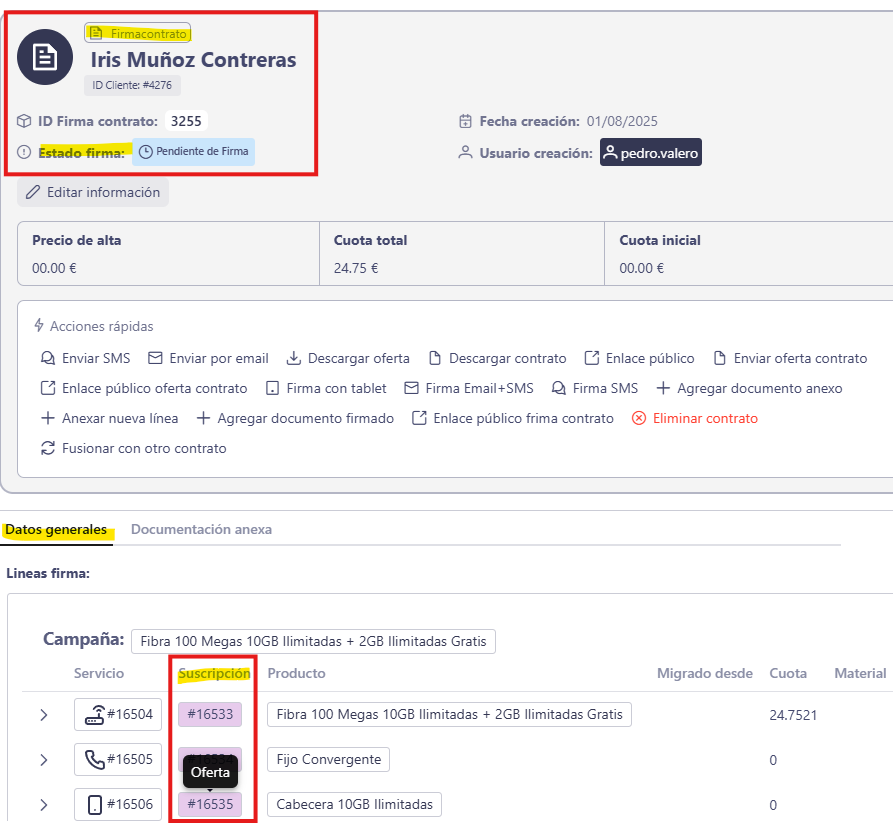
Task: Click Agregar documento anexo action
Action: 749,388
